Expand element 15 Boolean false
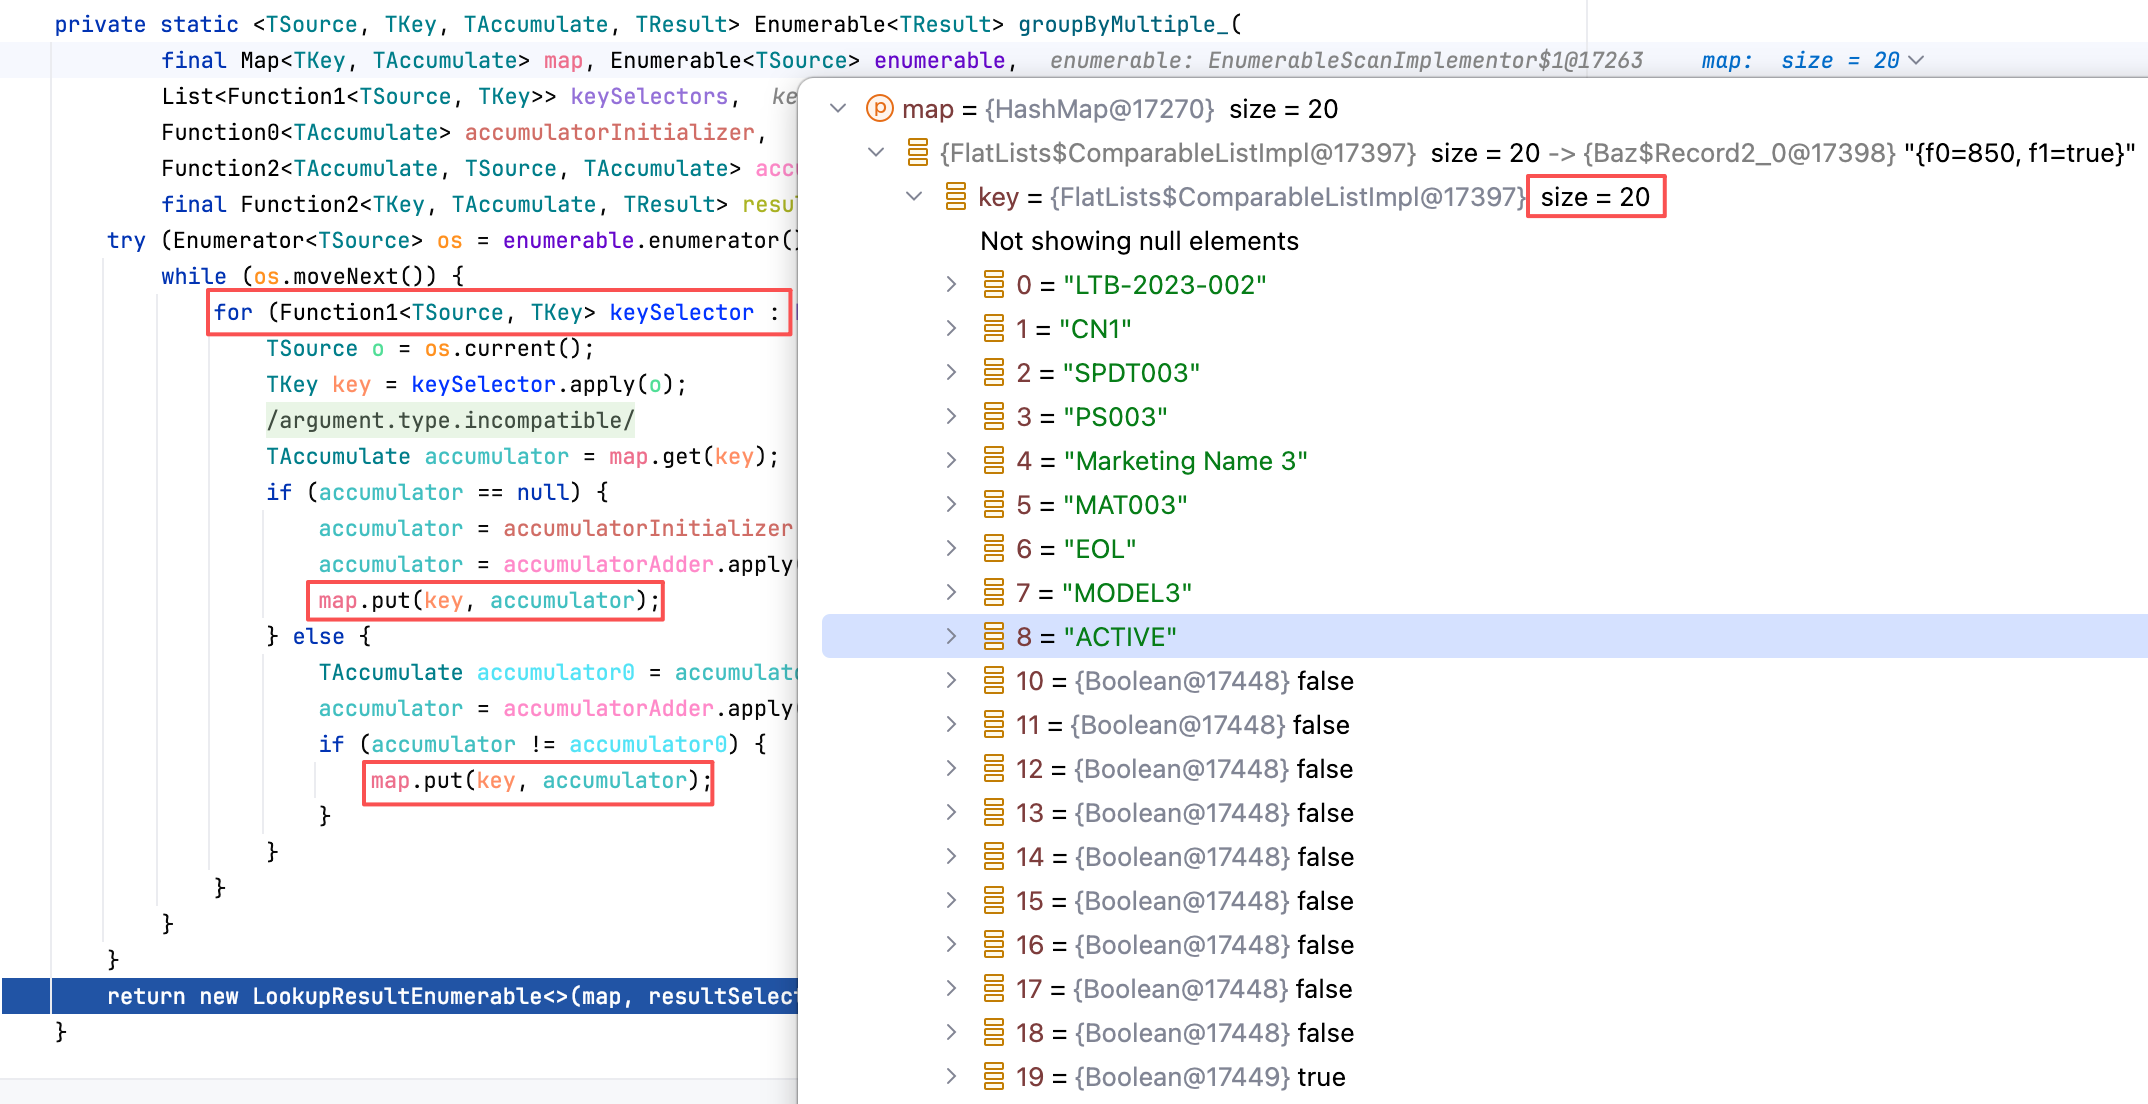 951,900
